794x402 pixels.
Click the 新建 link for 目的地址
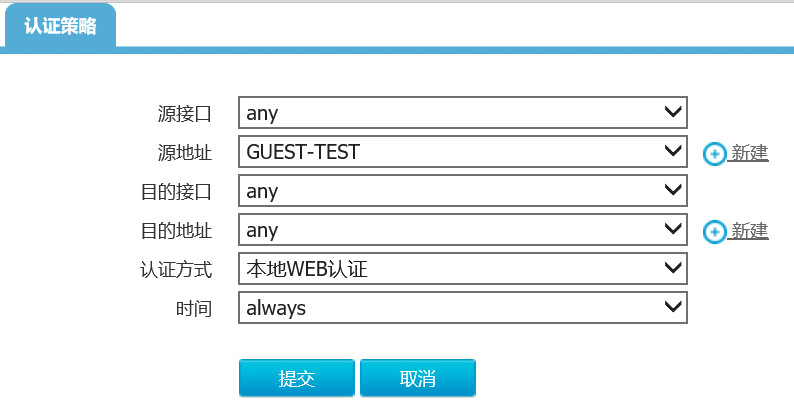pyautogui.click(x=749, y=231)
